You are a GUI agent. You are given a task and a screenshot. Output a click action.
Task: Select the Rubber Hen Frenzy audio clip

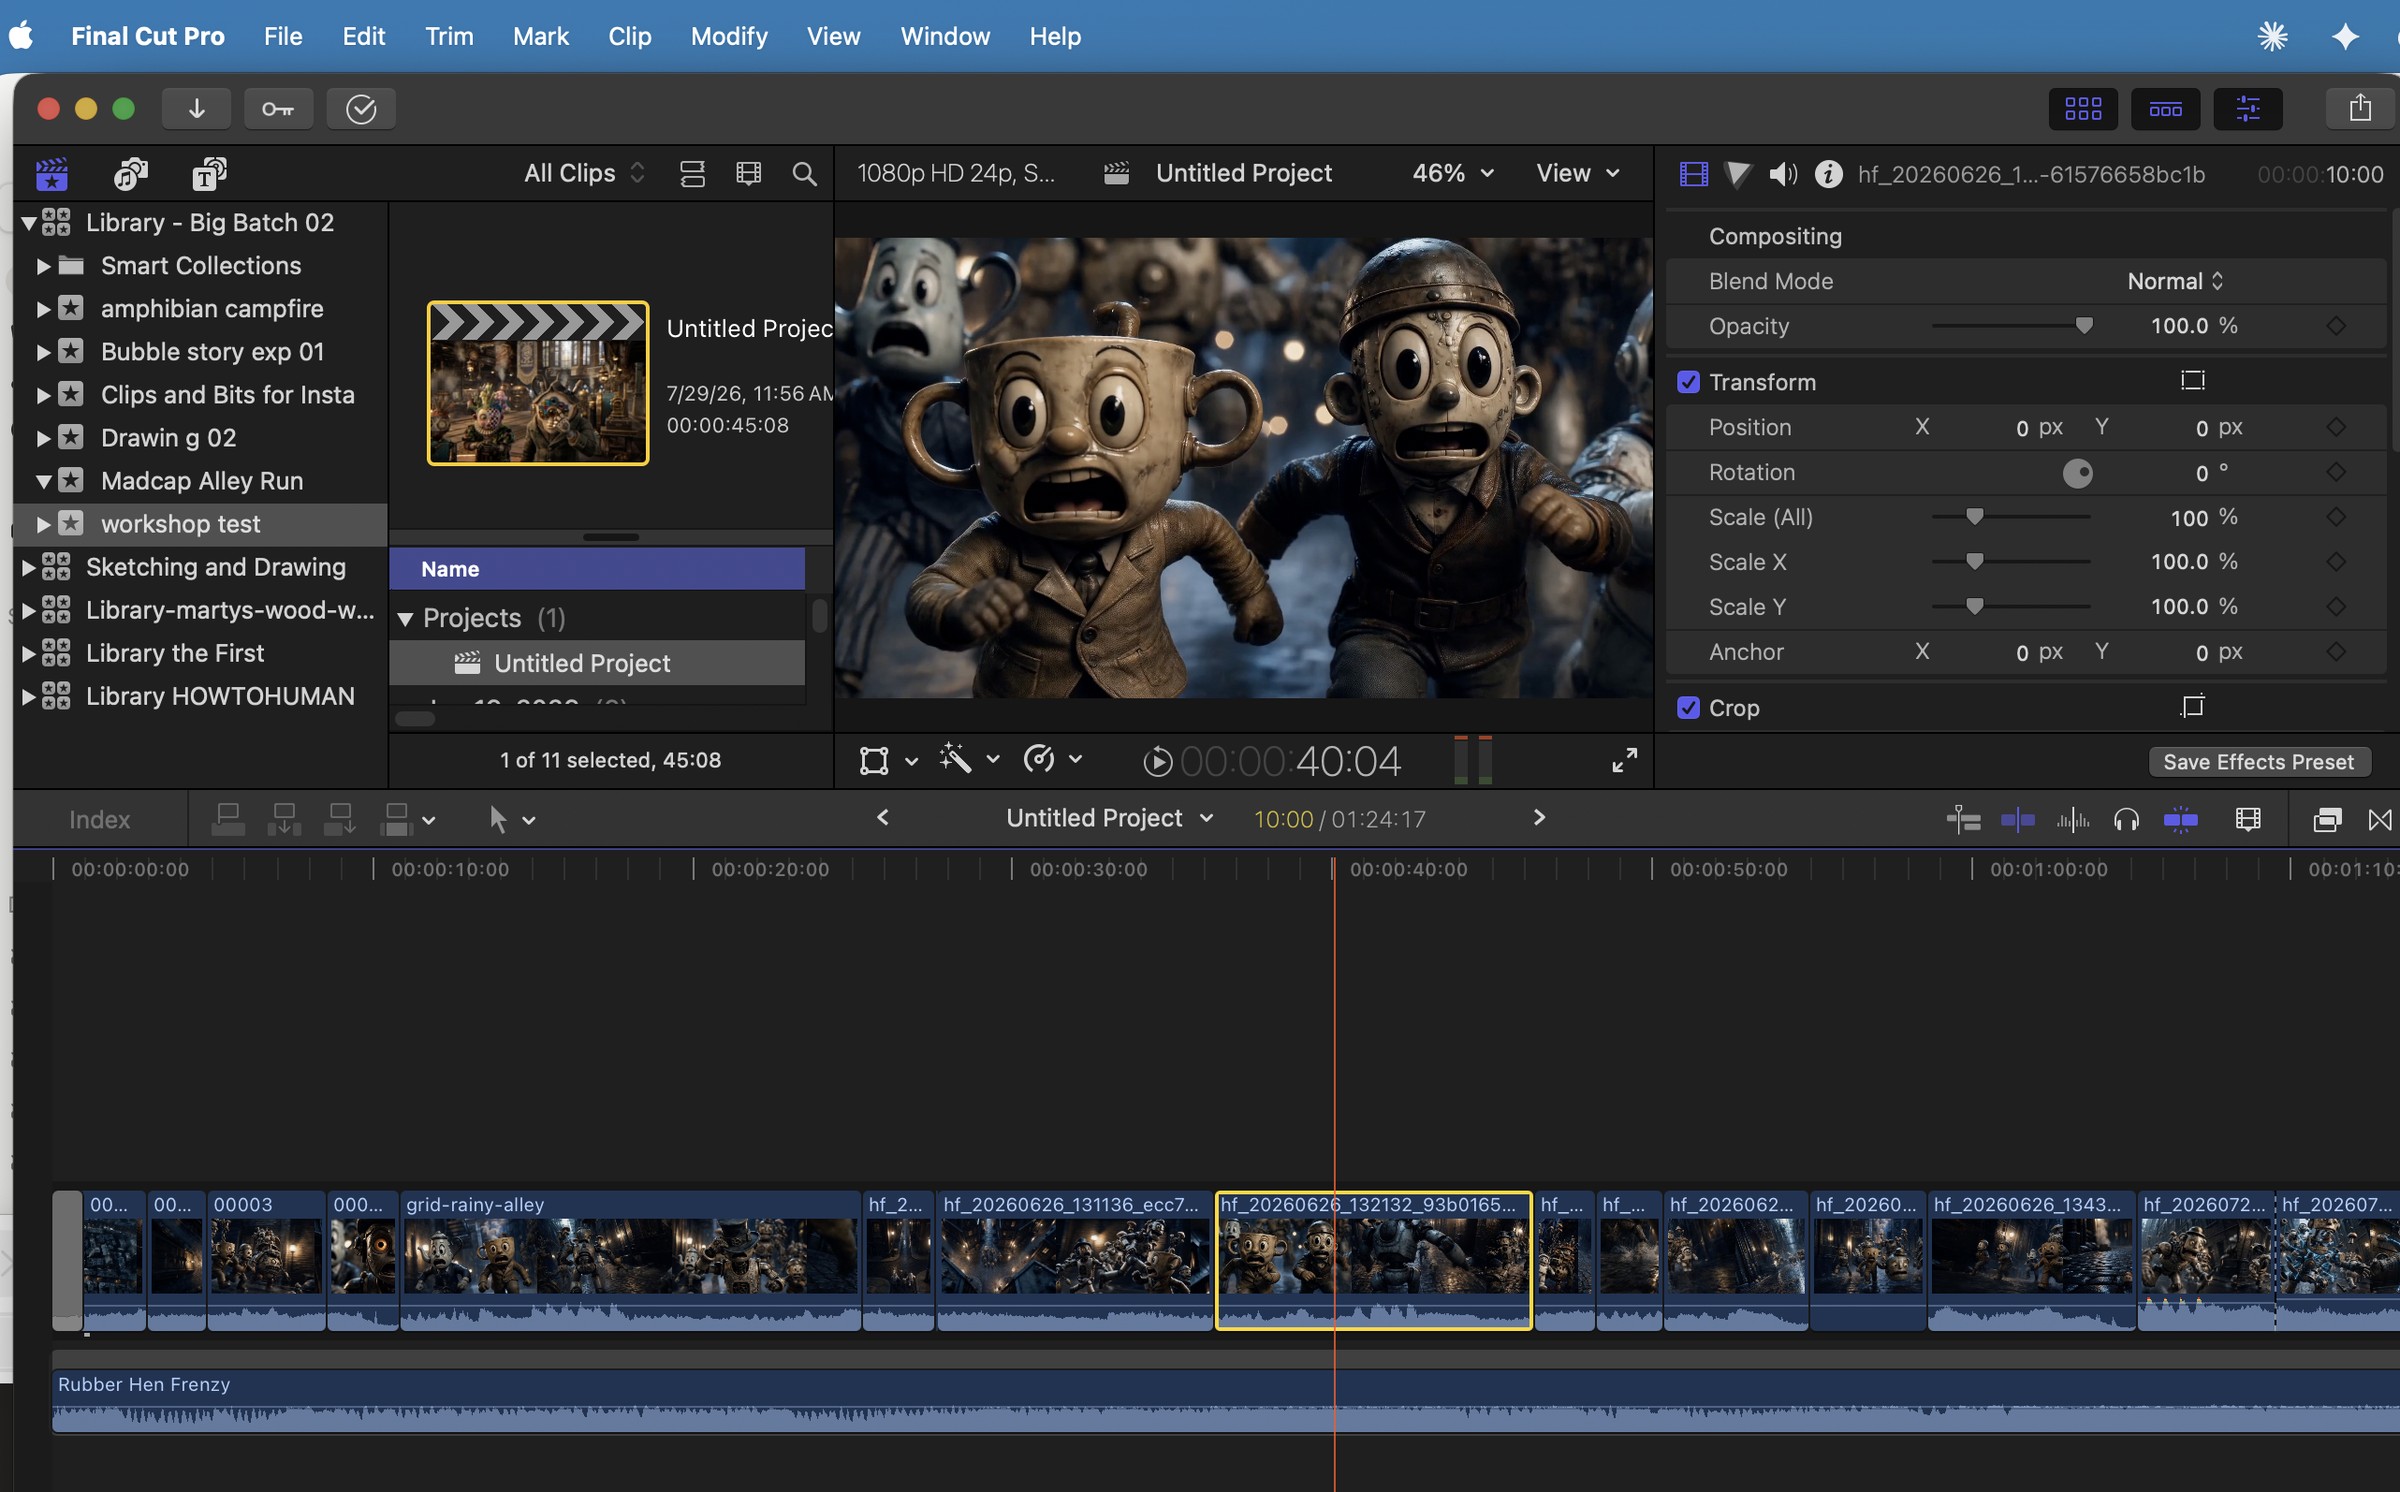tap(1225, 1402)
